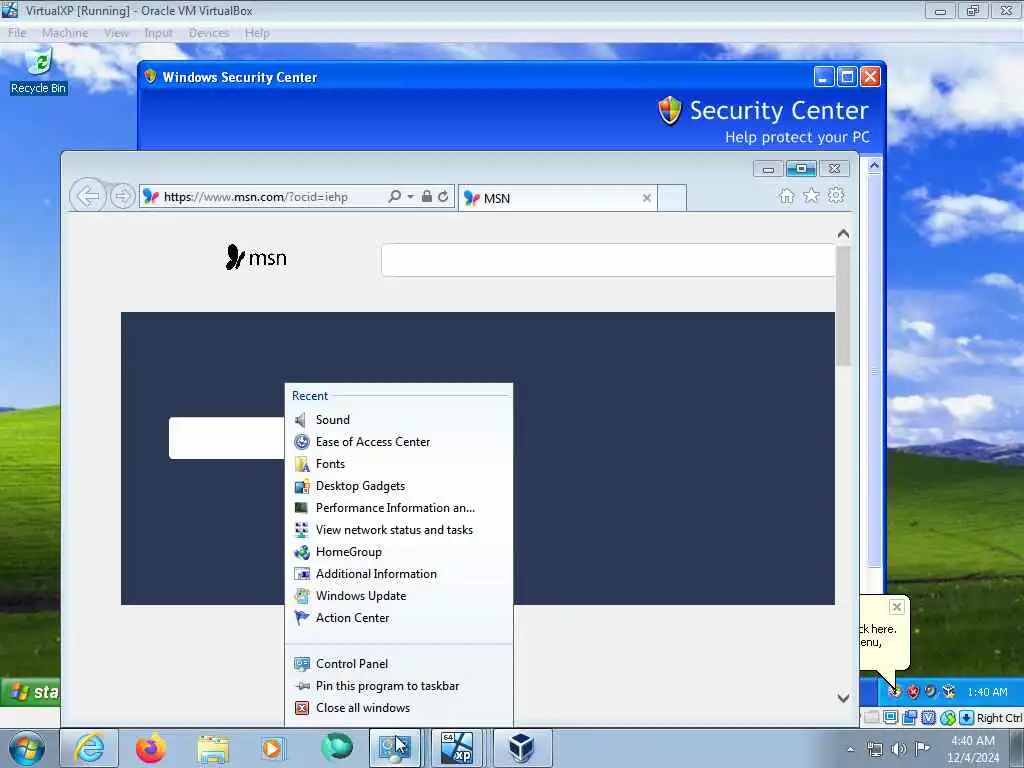Click Internet Explorer forward arrow button
The width and height of the screenshot is (1024, 768).
[122, 196]
